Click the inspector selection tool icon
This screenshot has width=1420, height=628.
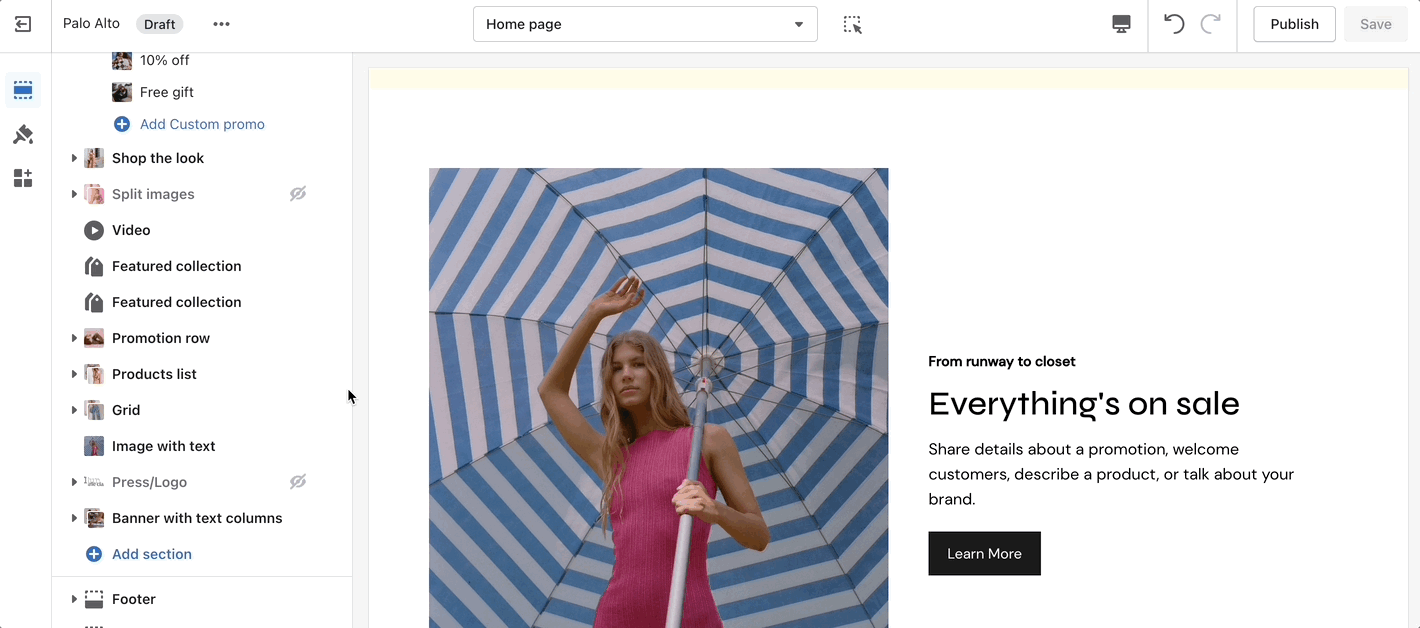(x=852, y=24)
